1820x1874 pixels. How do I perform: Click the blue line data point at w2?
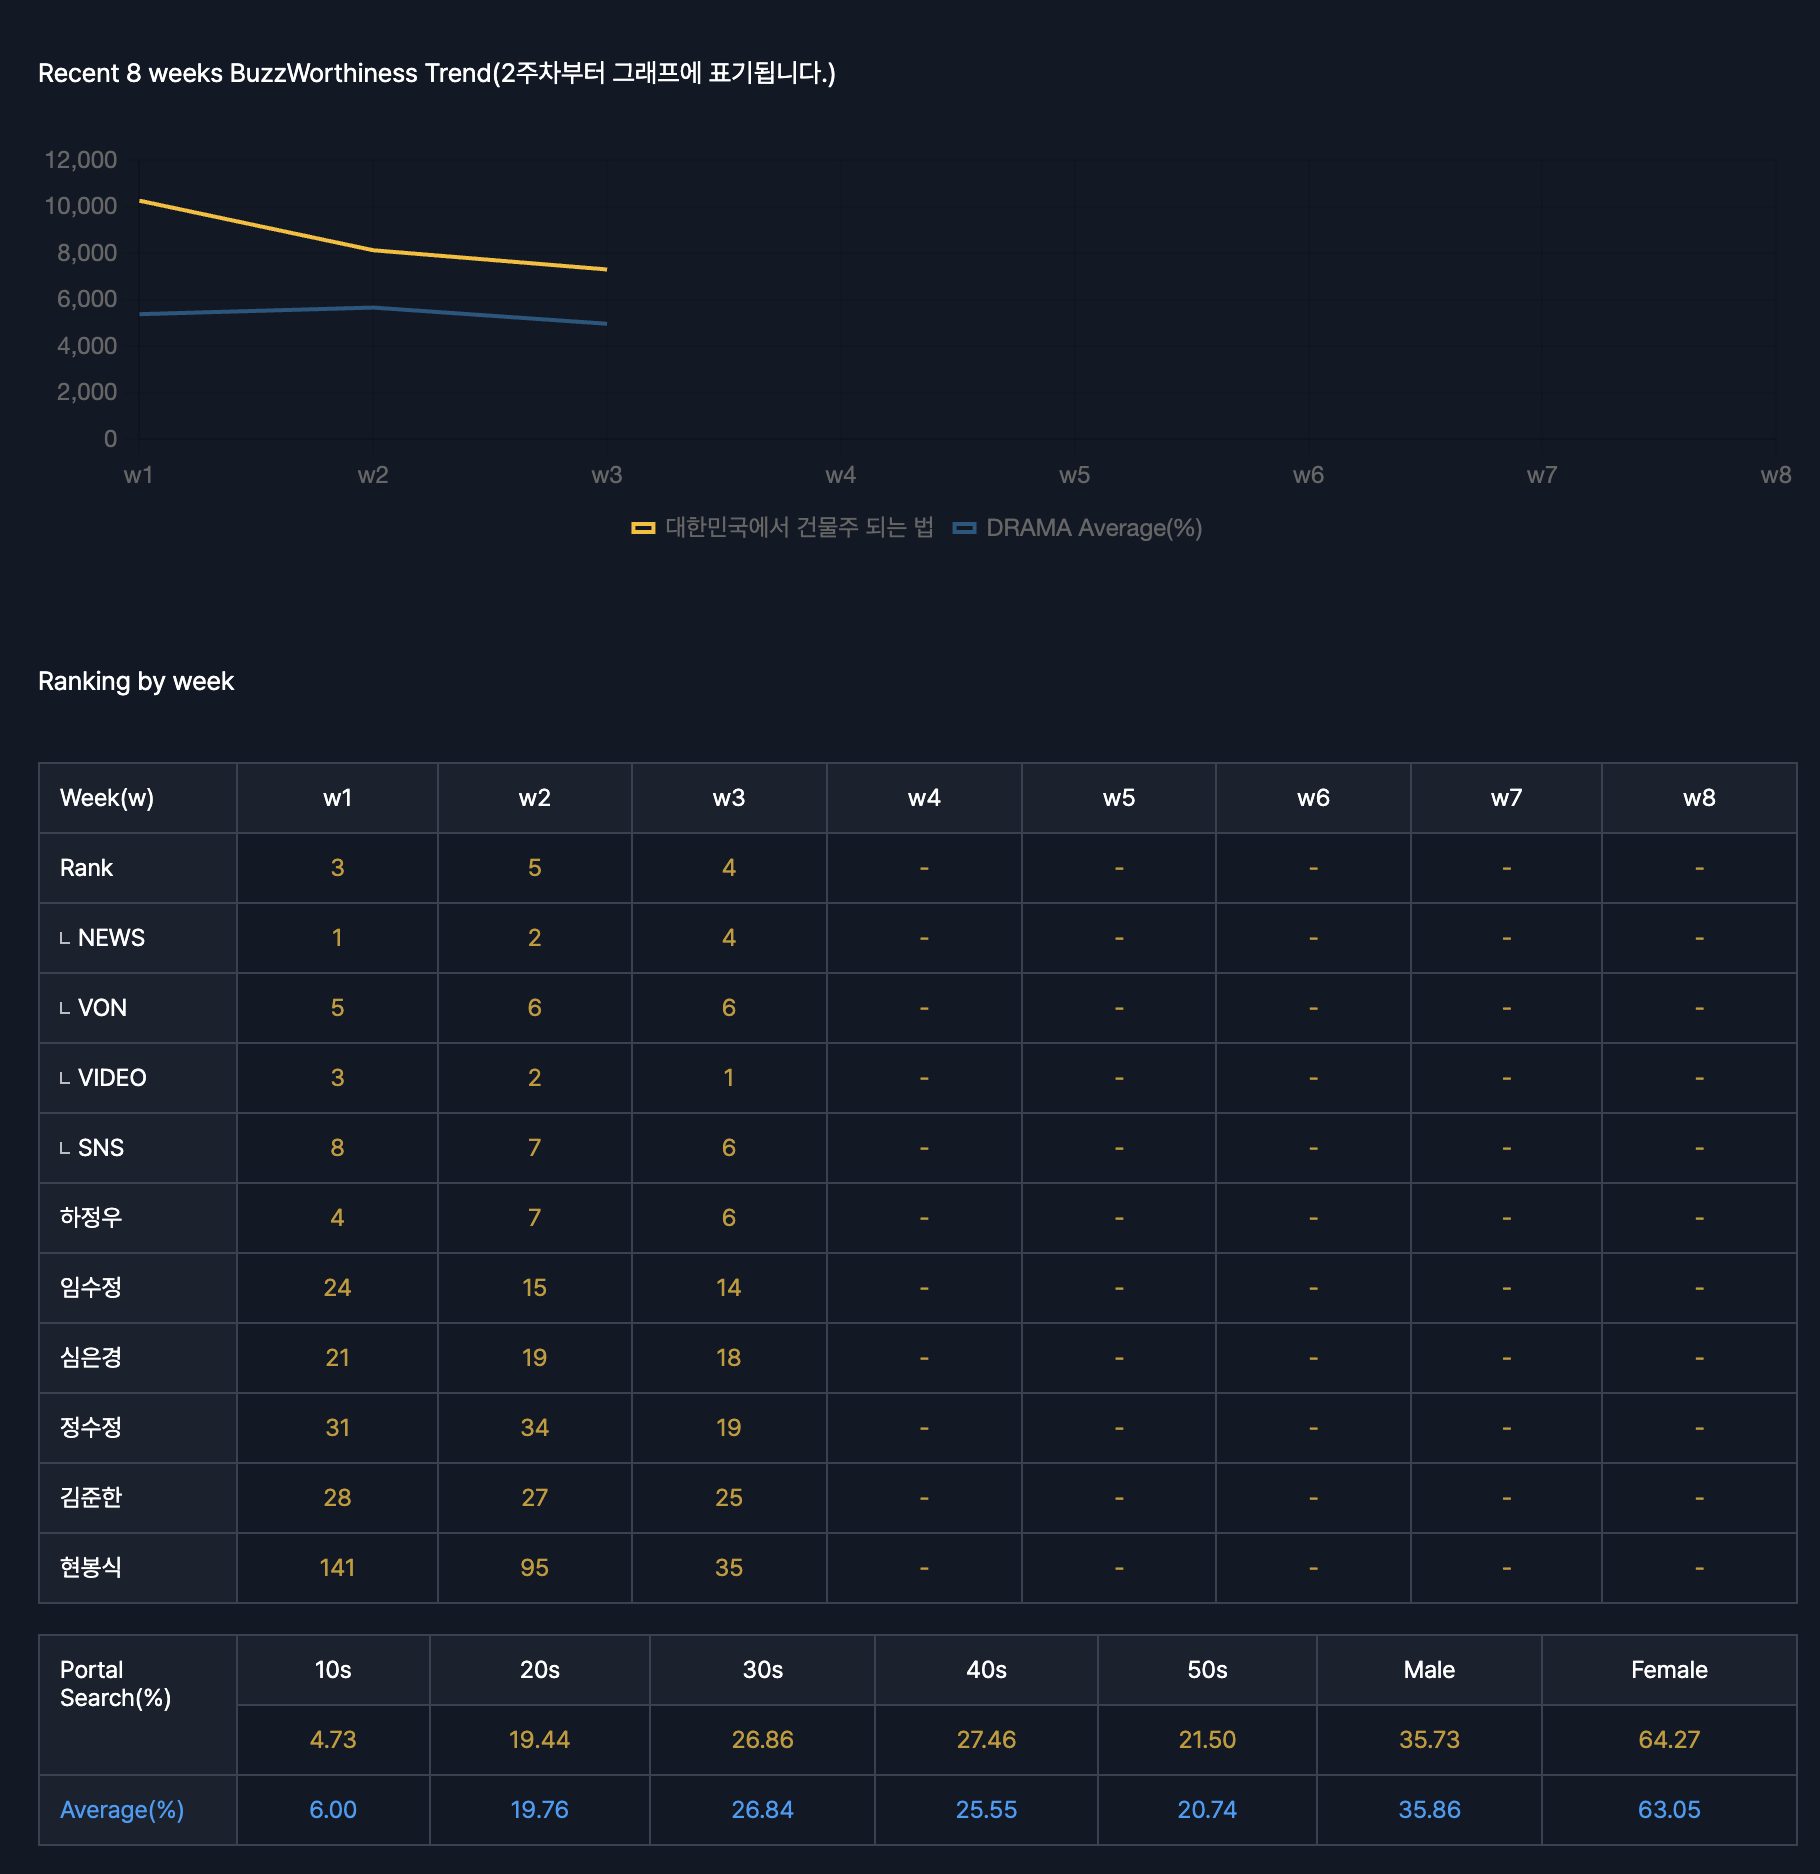[x=373, y=307]
